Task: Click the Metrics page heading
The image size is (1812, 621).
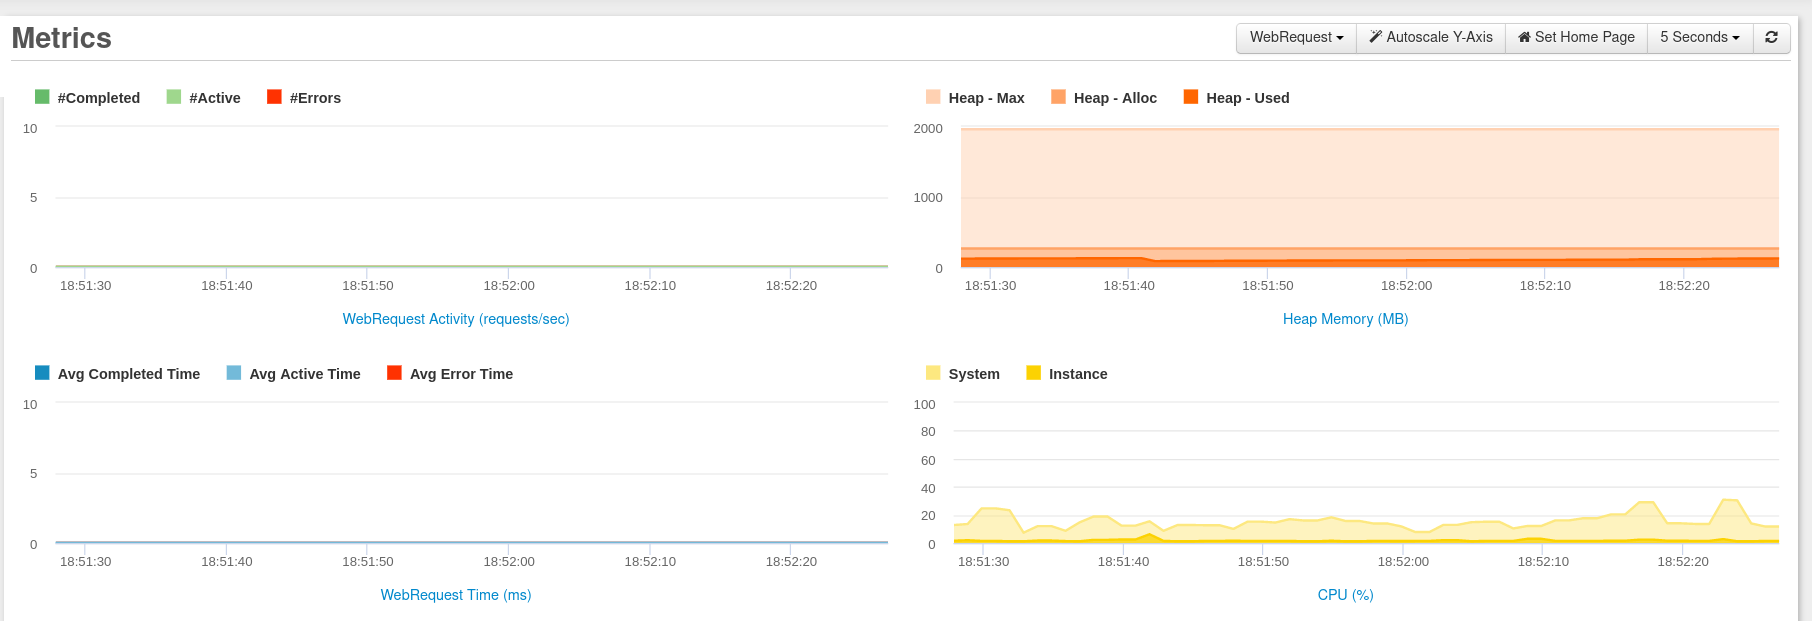Action: (62, 38)
